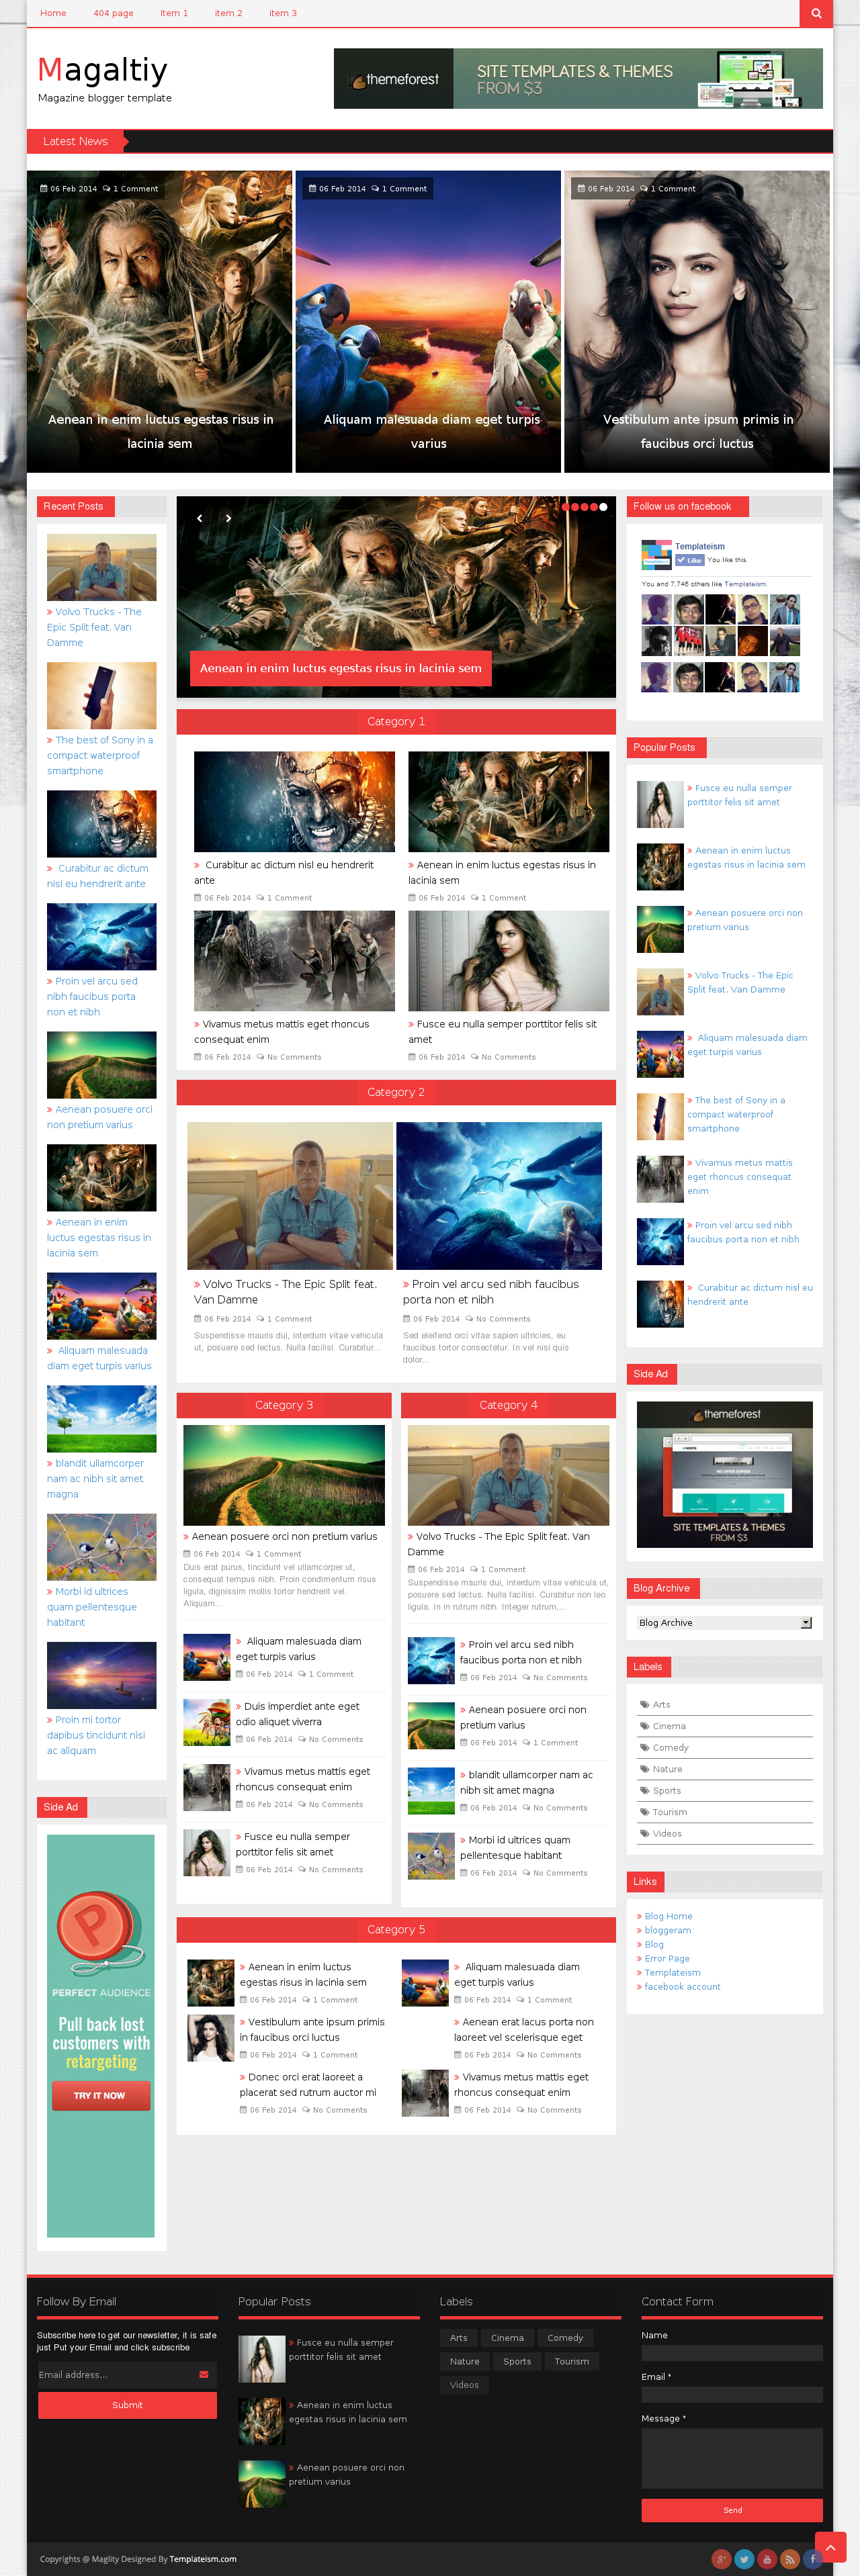
Task: Open the dolphins image in Category 2
Action: (499, 1195)
